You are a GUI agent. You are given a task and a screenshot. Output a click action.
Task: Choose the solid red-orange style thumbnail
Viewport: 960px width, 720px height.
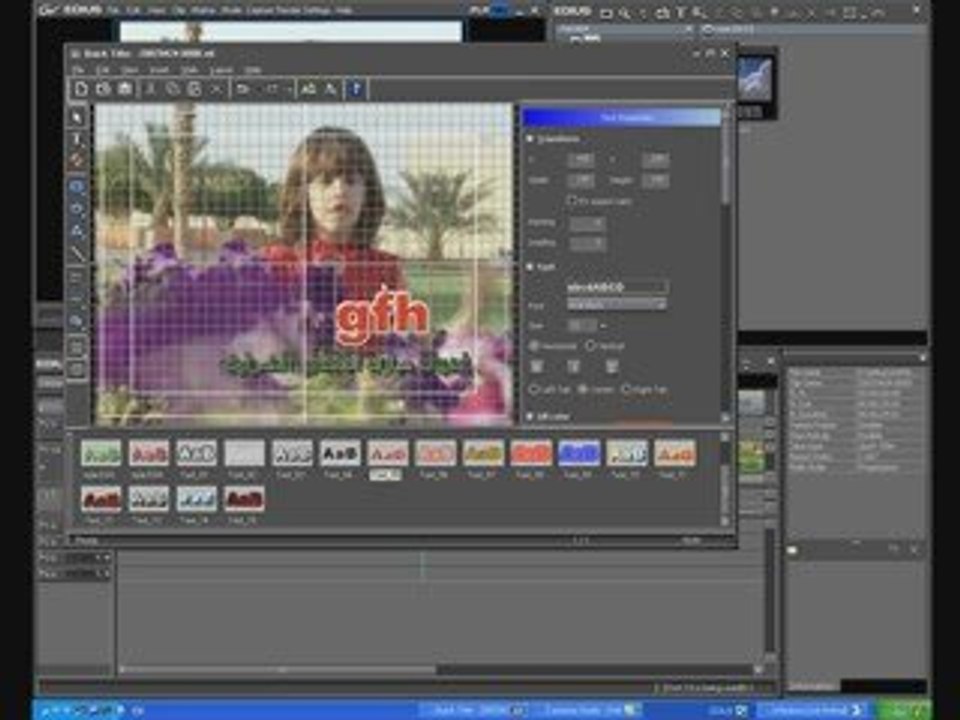(x=531, y=453)
